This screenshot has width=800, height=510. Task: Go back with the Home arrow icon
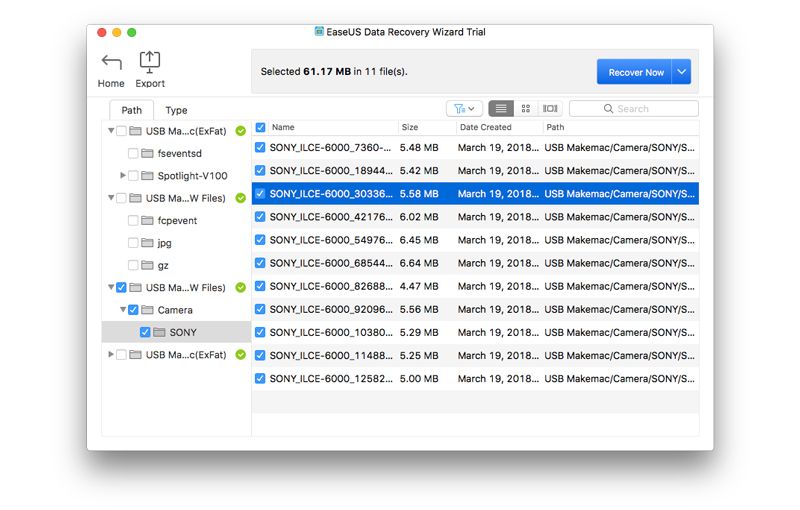(111, 62)
